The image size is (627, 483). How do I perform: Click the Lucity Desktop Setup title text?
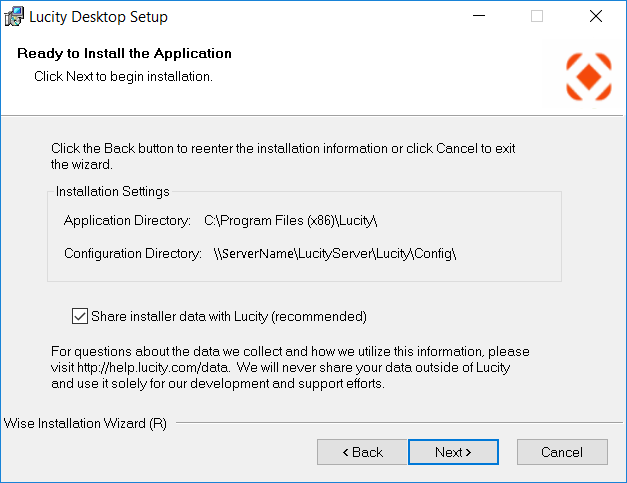(x=98, y=17)
